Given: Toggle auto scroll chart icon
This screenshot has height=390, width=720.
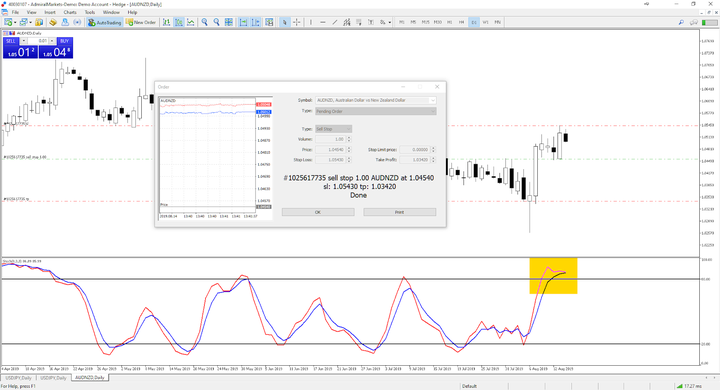Looking at the screenshot, I should (243, 22).
